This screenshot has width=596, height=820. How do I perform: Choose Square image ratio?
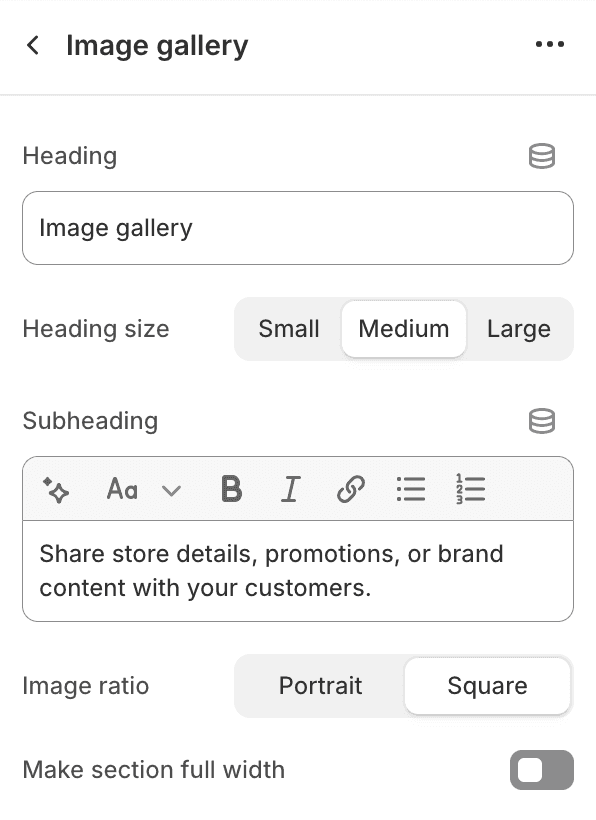coord(487,686)
